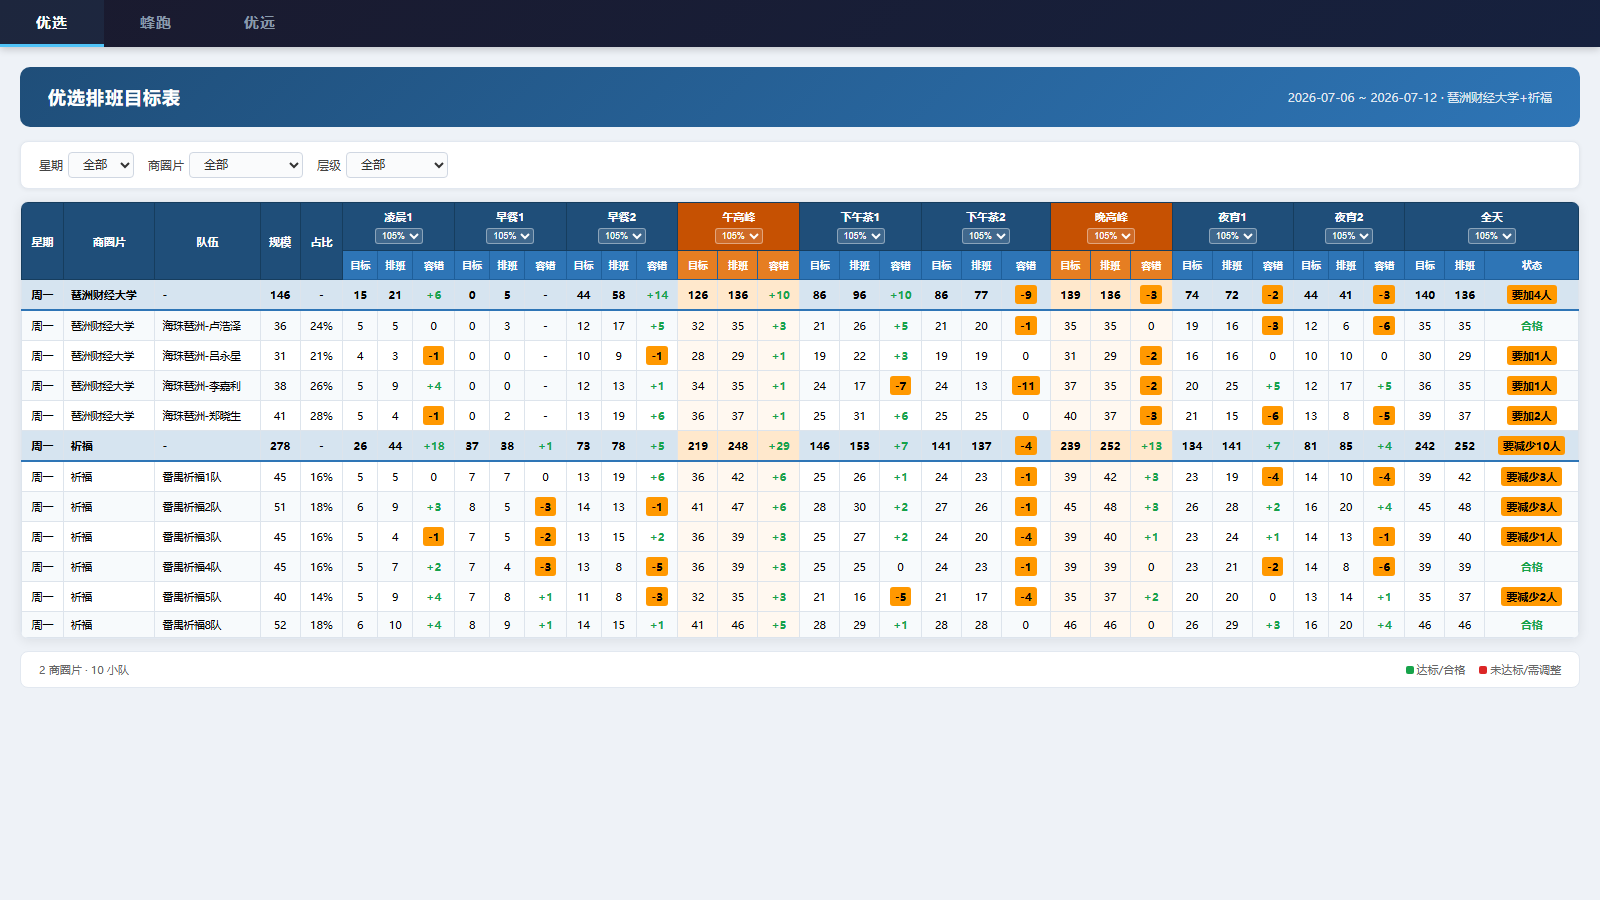Screen dimensions: 1600x900
Task: Click the +14 value in 琶洲财经大学 summary row
Action: [x=657, y=295]
